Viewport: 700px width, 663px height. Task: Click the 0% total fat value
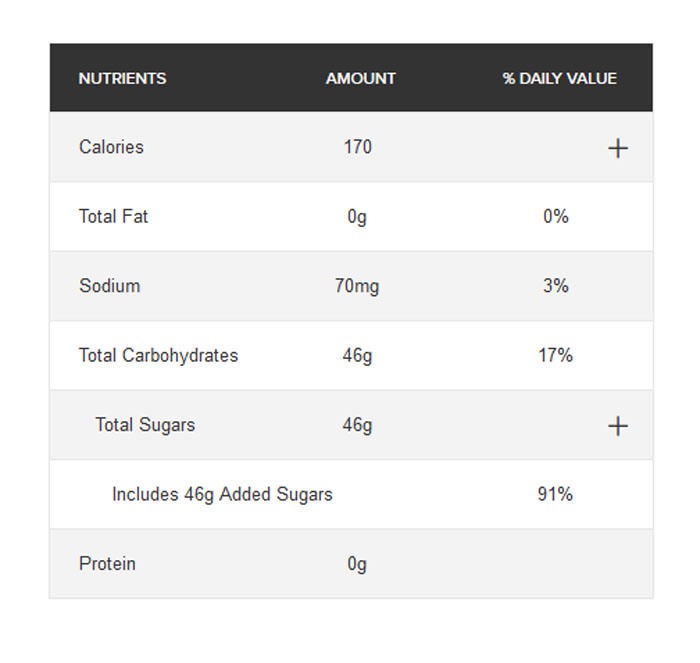point(555,216)
